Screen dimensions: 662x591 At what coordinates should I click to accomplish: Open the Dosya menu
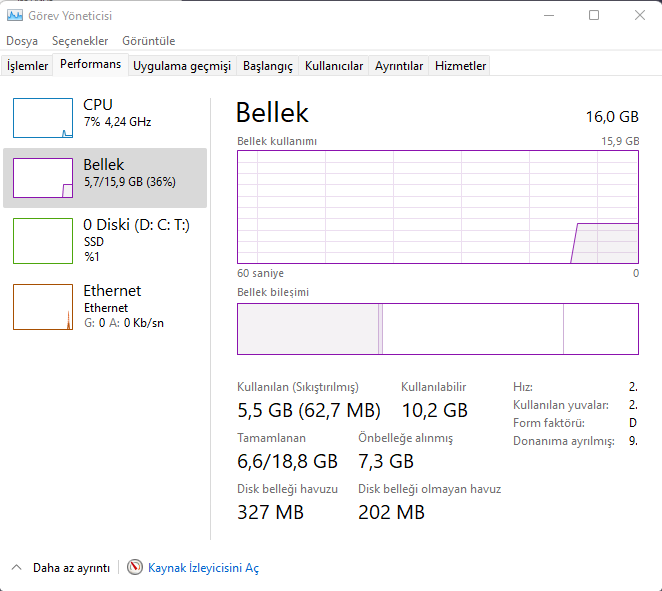coord(22,41)
